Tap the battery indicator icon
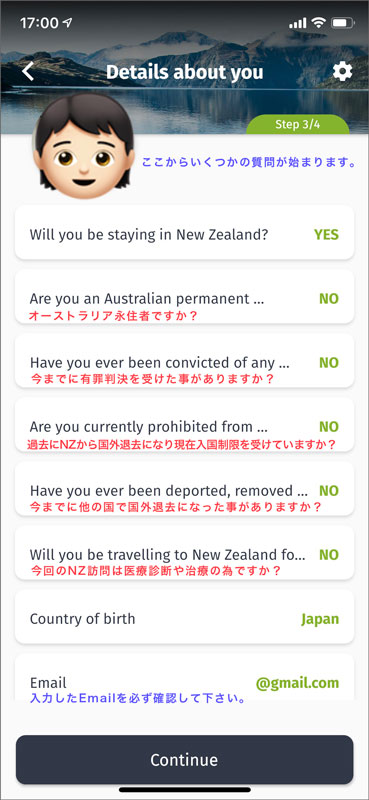This screenshot has height=800, width=369. tap(342, 23)
